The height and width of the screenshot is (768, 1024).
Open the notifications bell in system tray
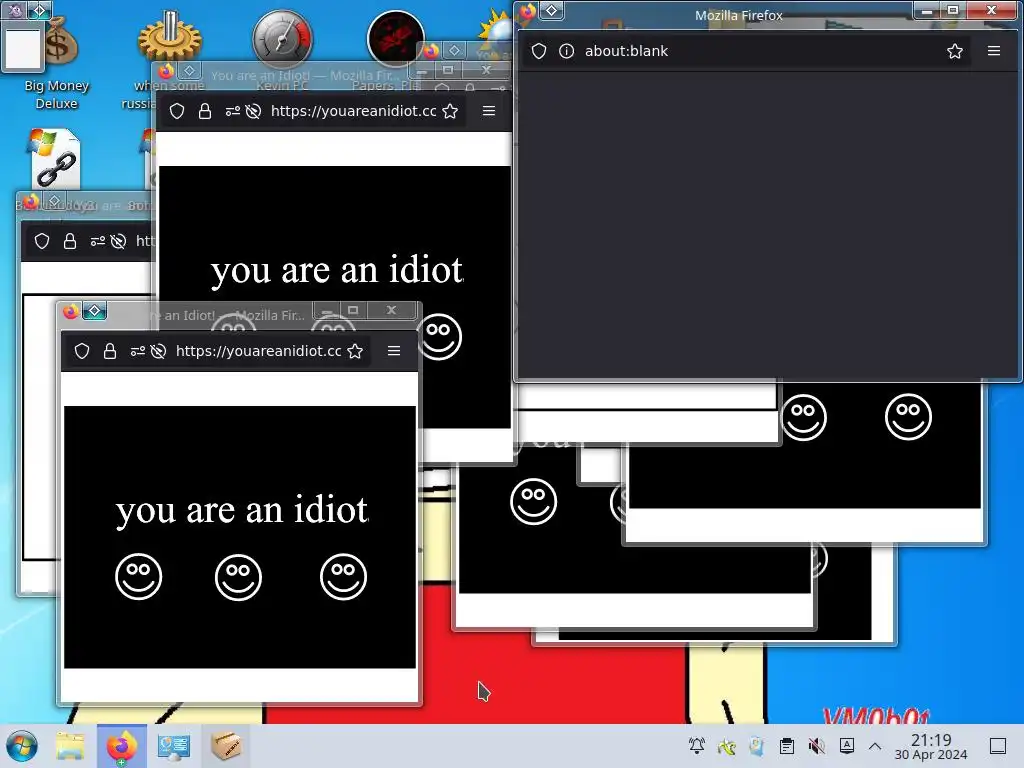pyautogui.click(x=697, y=746)
